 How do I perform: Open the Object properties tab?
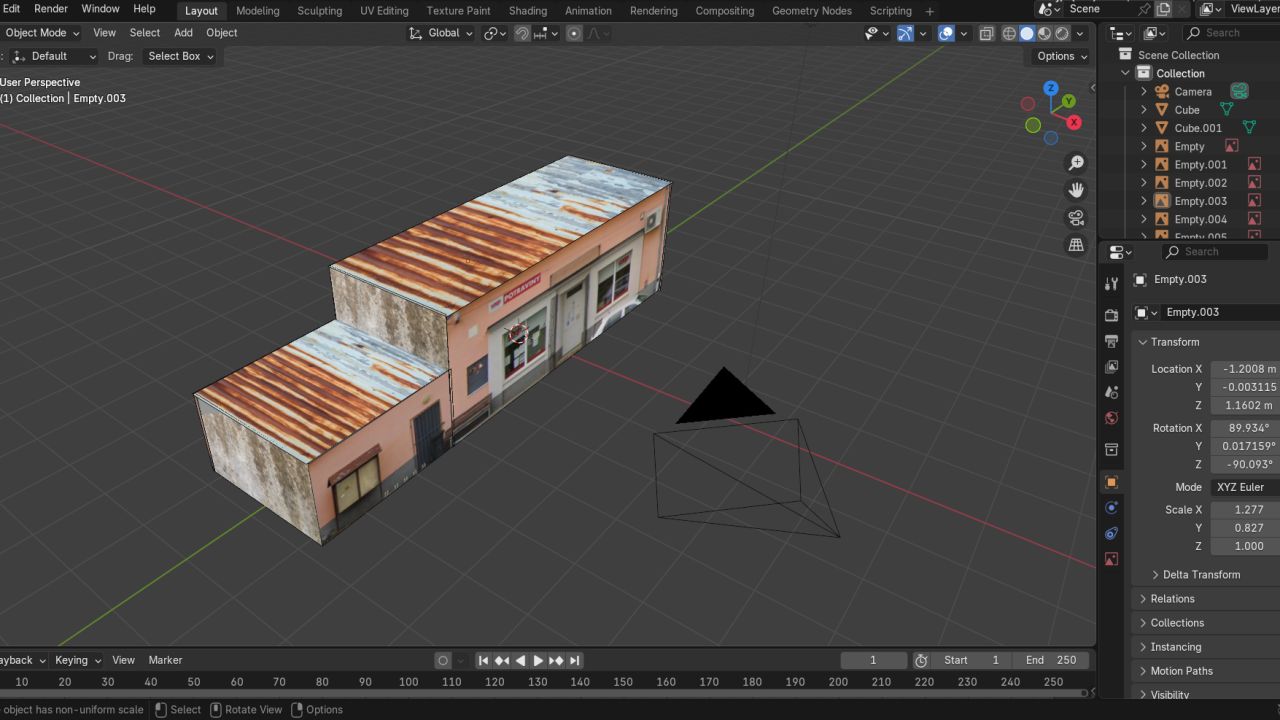[1111, 482]
